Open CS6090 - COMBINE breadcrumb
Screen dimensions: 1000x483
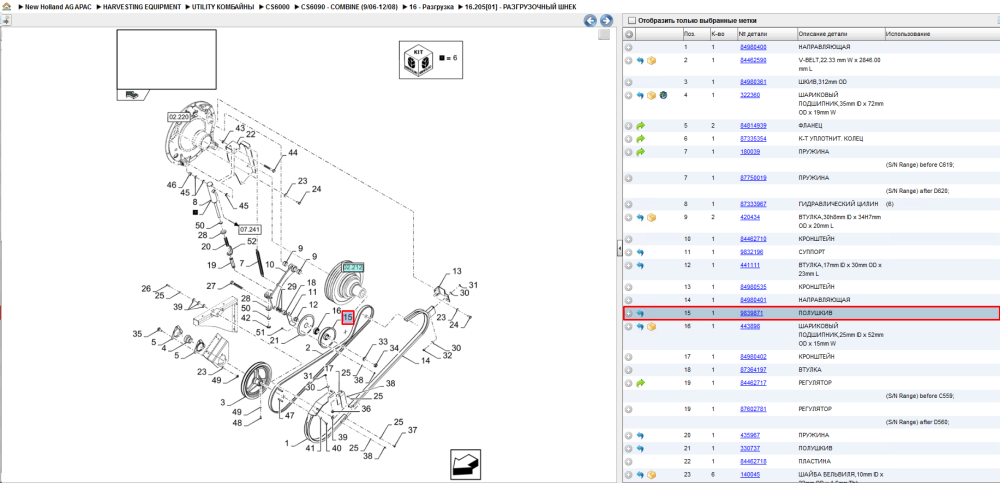[349, 7]
